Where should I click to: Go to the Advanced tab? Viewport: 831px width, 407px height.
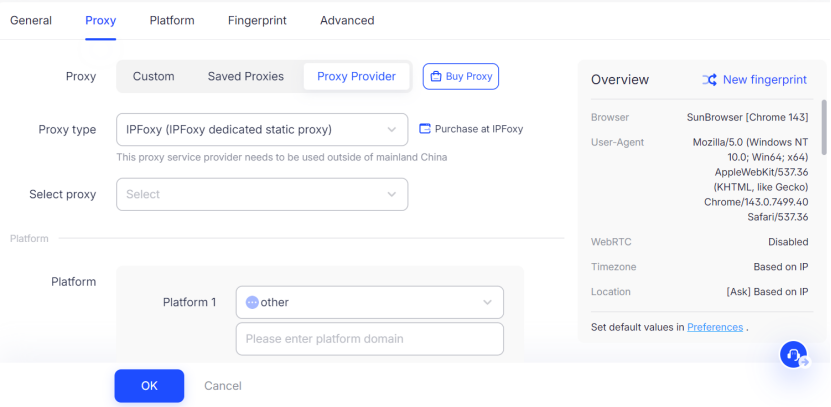pyautogui.click(x=347, y=20)
